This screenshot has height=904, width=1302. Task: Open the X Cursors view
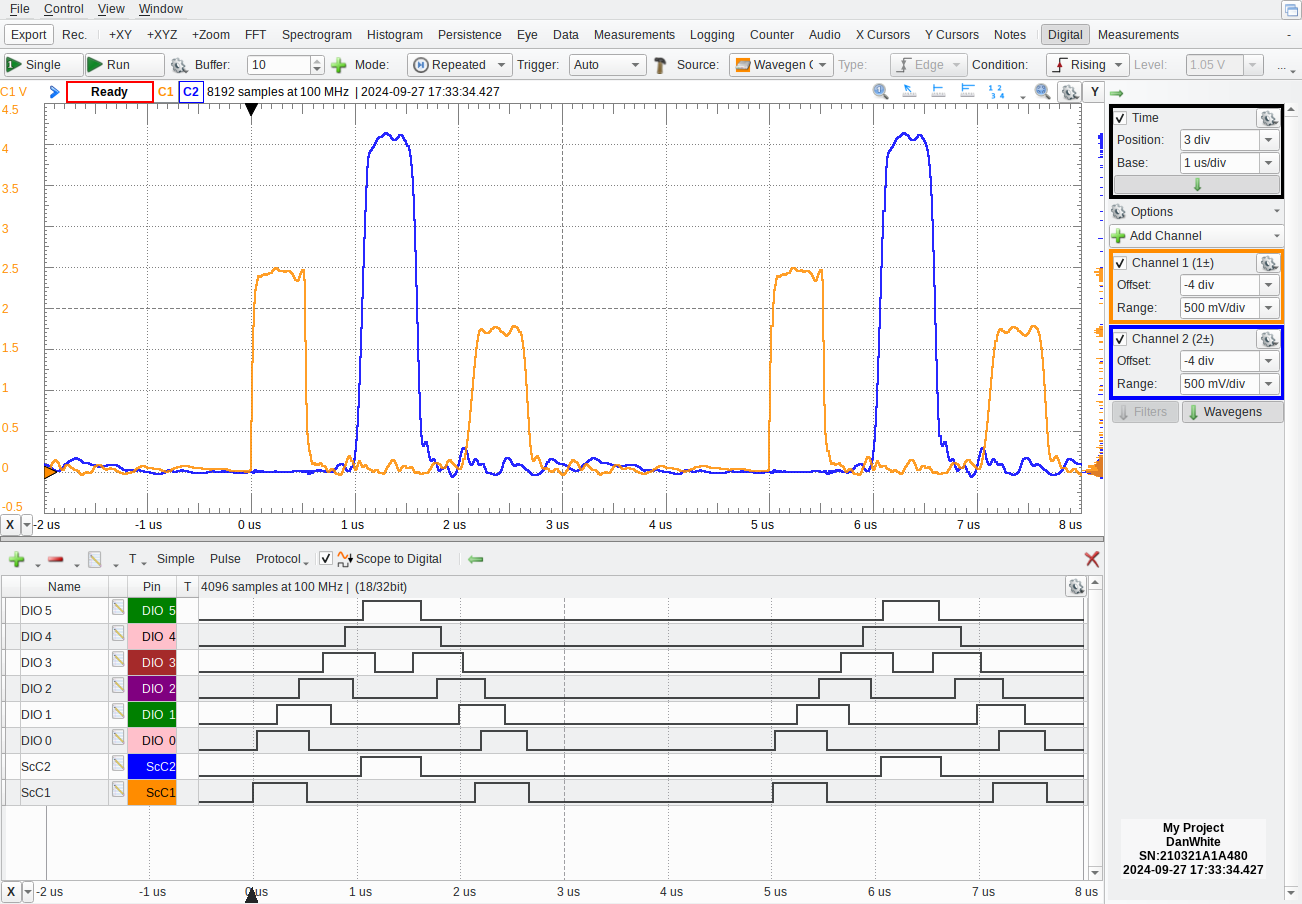point(882,35)
